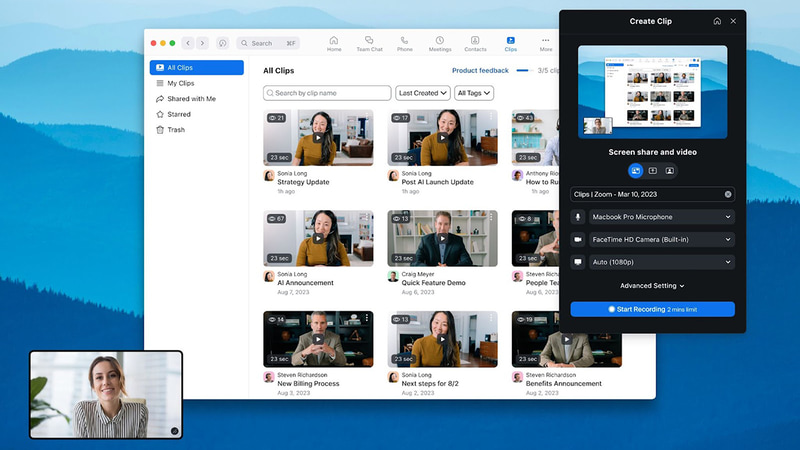Open the Trash folder in sidebar
This screenshot has height=450, width=800.
[x=176, y=129]
